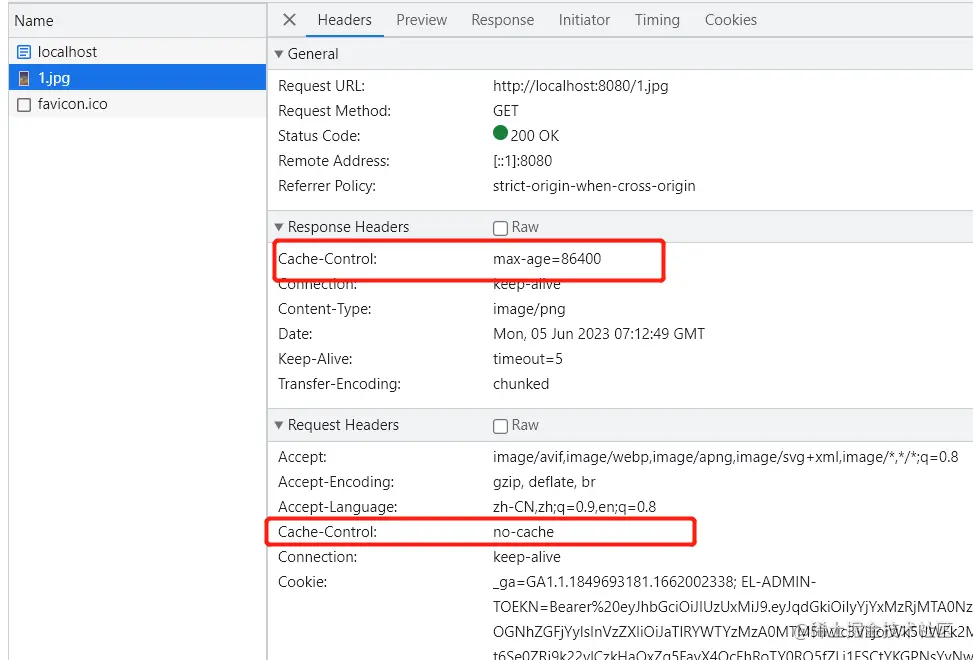Collapse the Request Headers section
The width and height of the screenshot is (973, 660).
pyautogui.click(x=279, y=425)
